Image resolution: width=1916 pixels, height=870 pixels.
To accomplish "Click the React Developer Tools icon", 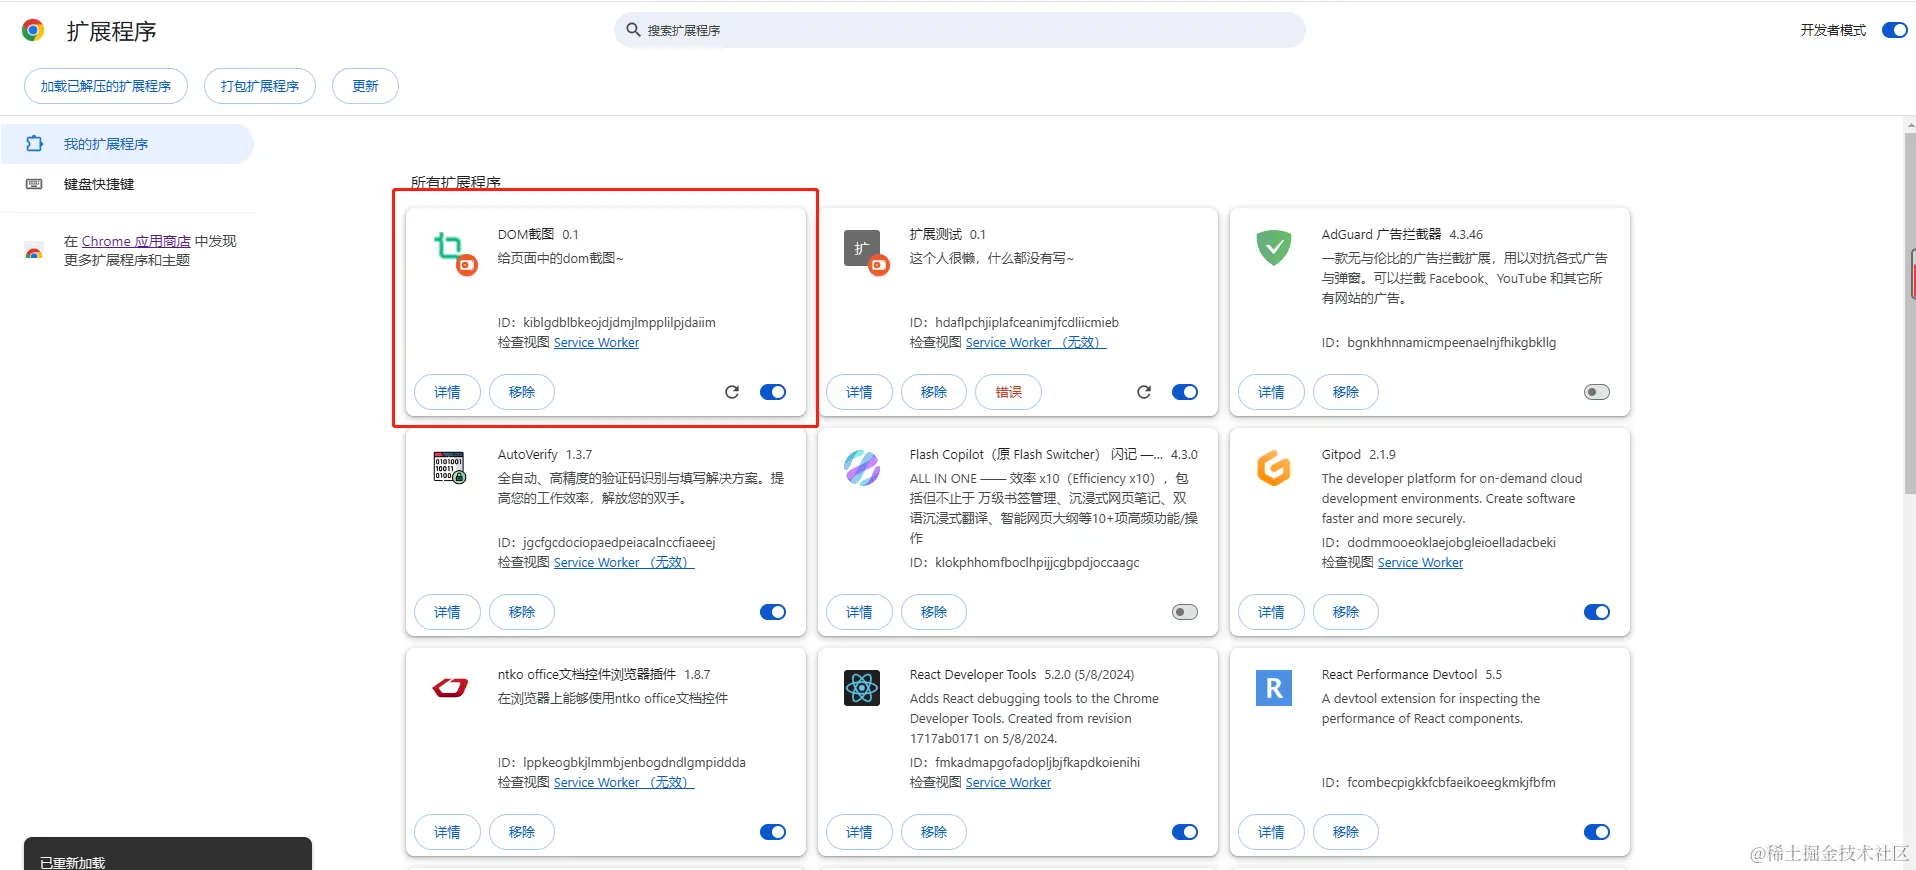I will click(862, 687).
